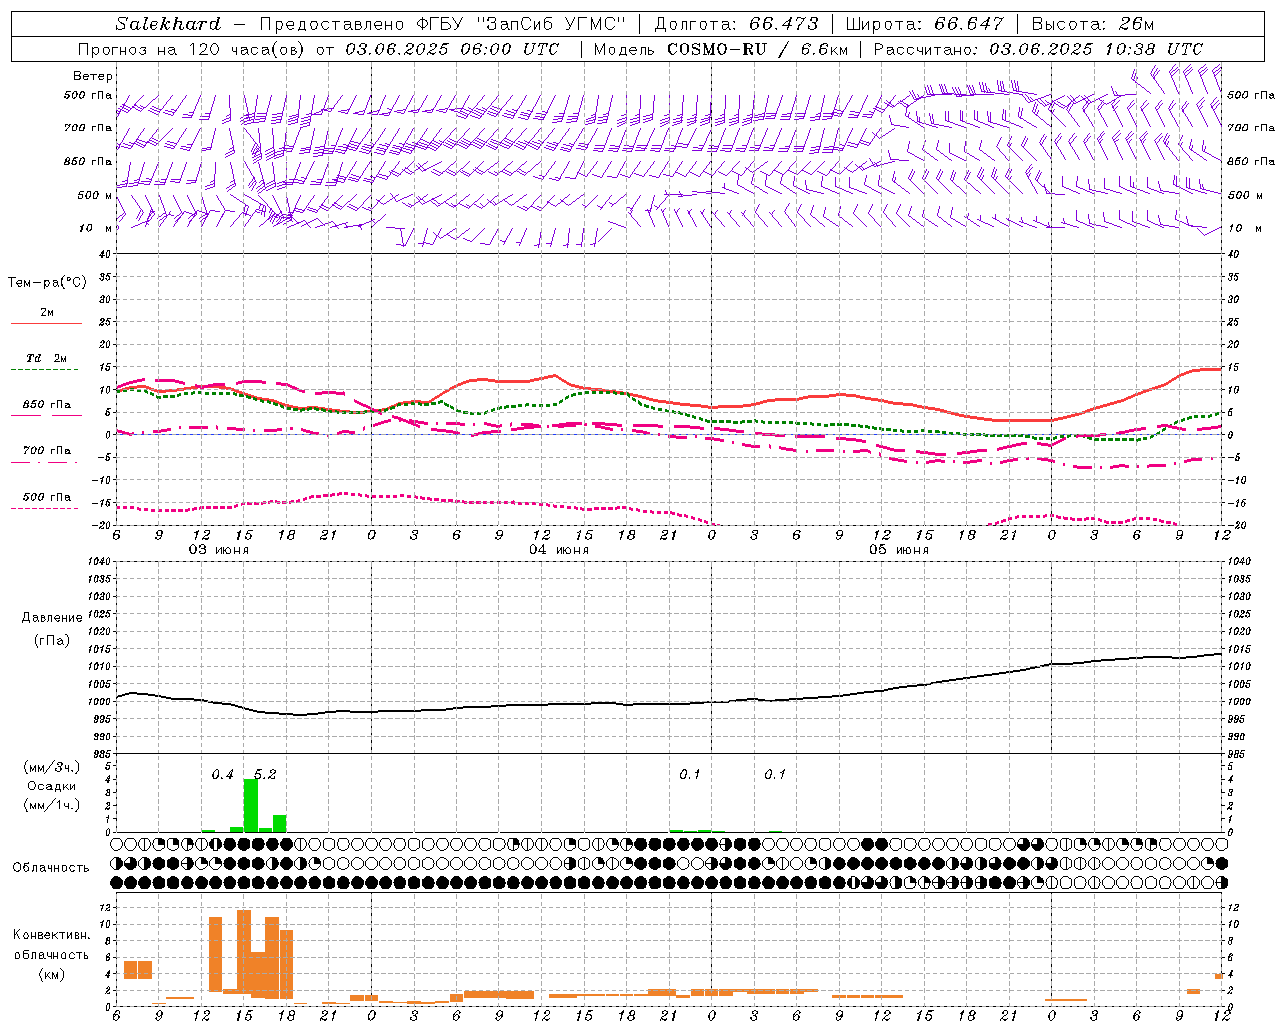Click the 03 июня date label
The width and height of the screenshot is (1280, 1024).
219,550
